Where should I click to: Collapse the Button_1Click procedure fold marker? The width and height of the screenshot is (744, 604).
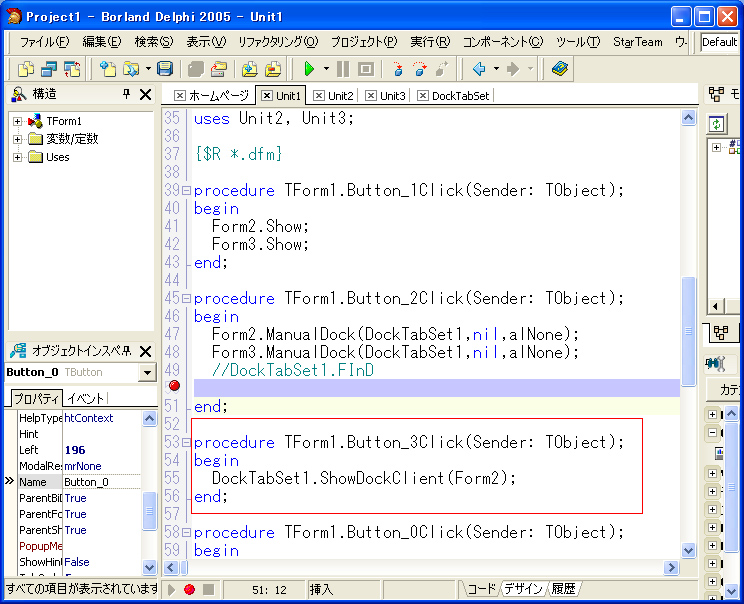186,191
